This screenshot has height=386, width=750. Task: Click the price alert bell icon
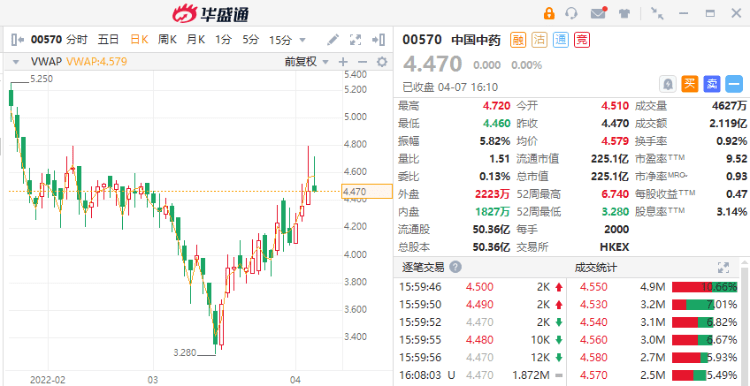point(668,84)
